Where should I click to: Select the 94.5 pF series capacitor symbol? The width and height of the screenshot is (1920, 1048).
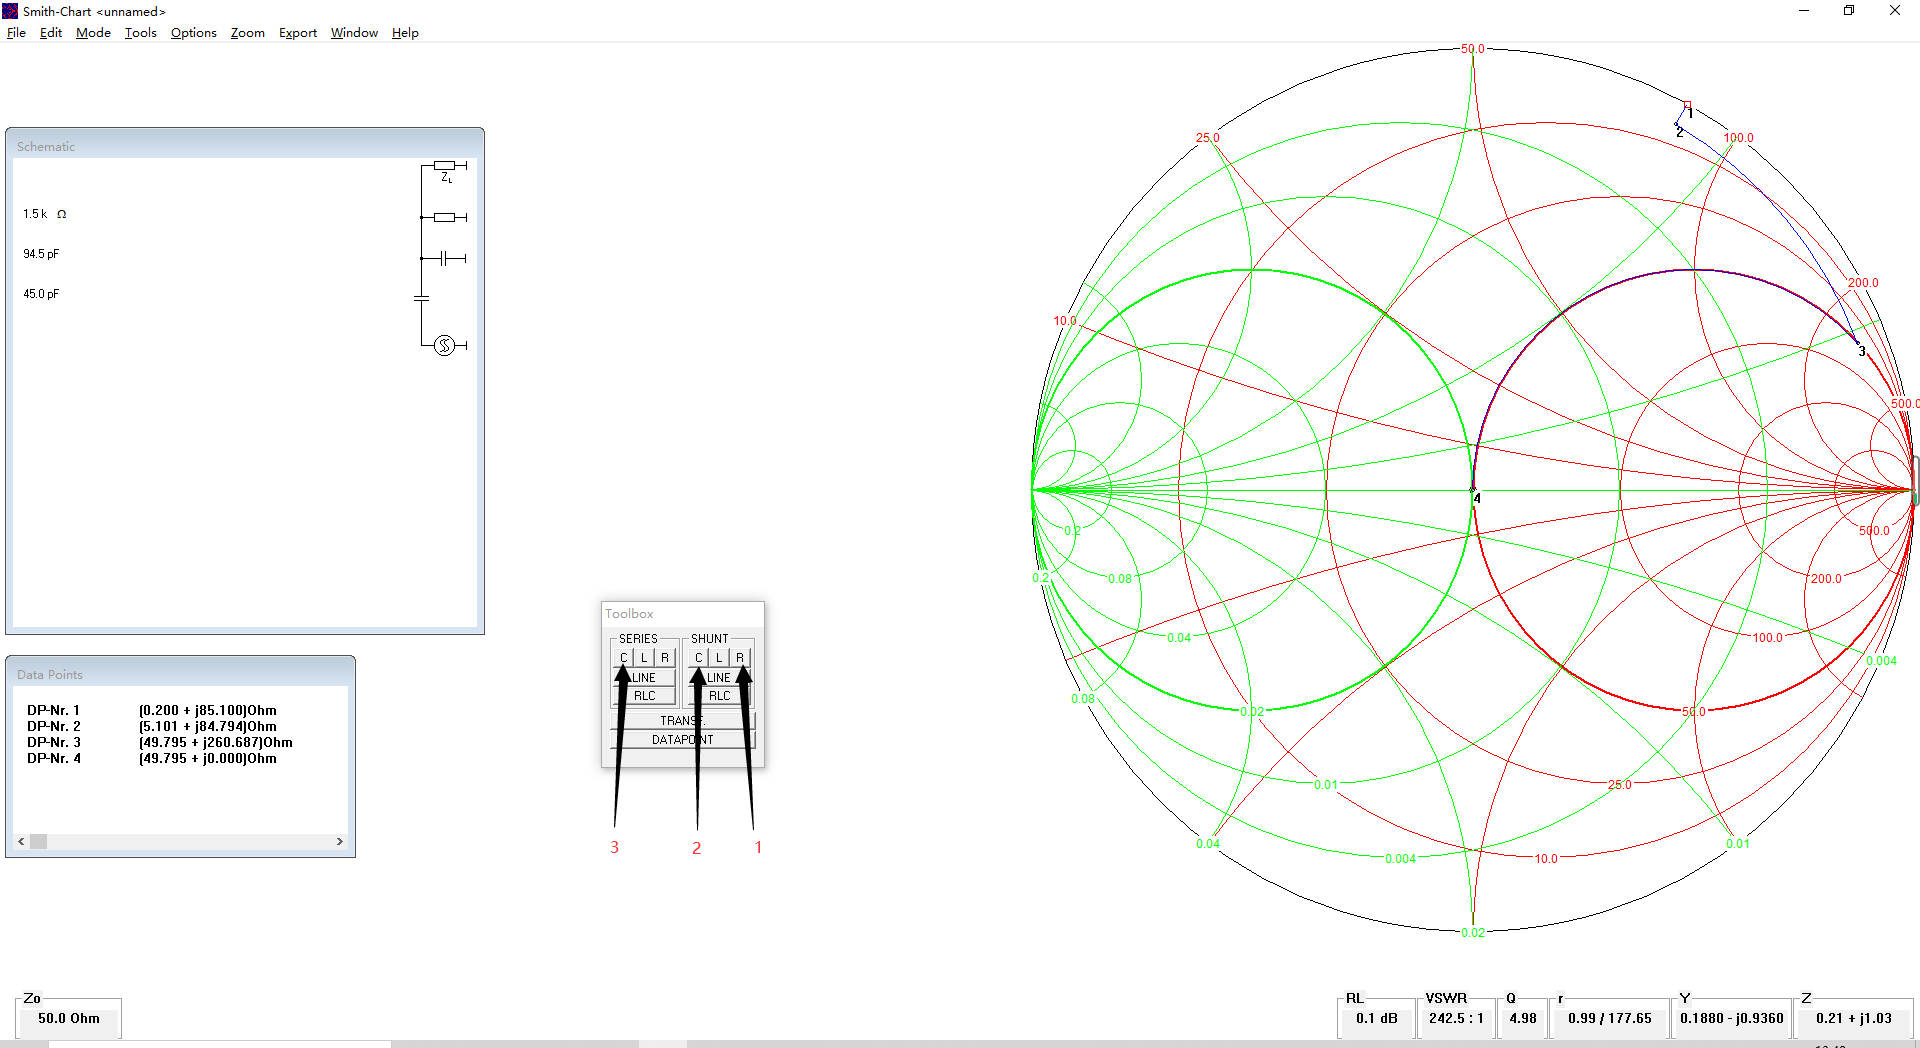coord(444,258)
